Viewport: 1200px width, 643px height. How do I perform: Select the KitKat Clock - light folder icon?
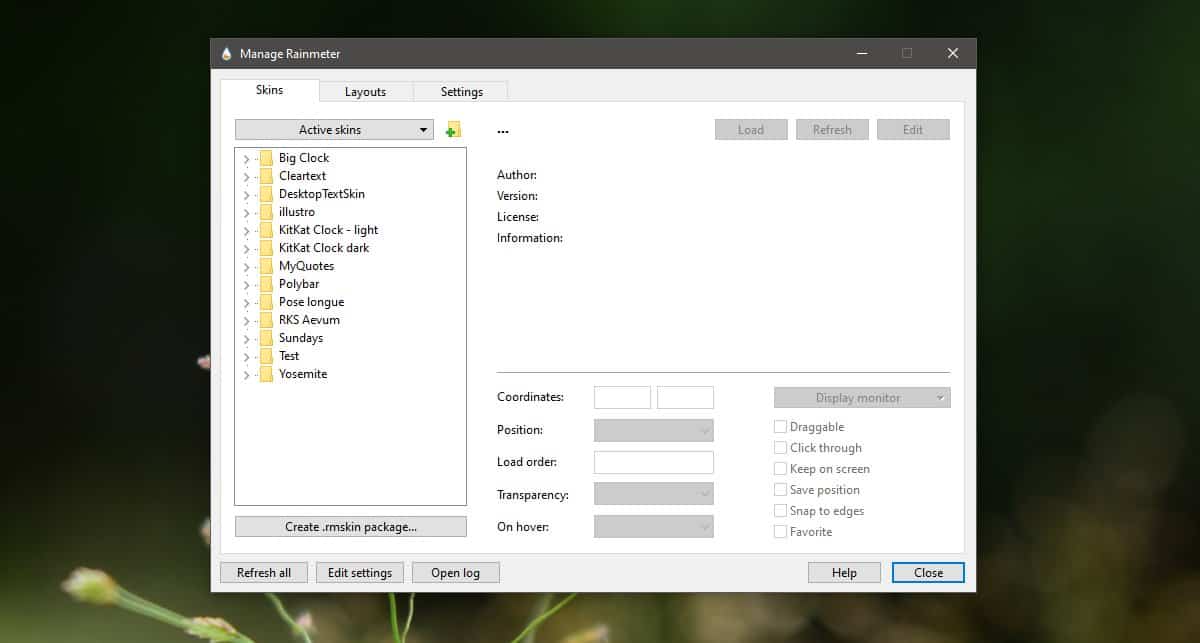266,230
